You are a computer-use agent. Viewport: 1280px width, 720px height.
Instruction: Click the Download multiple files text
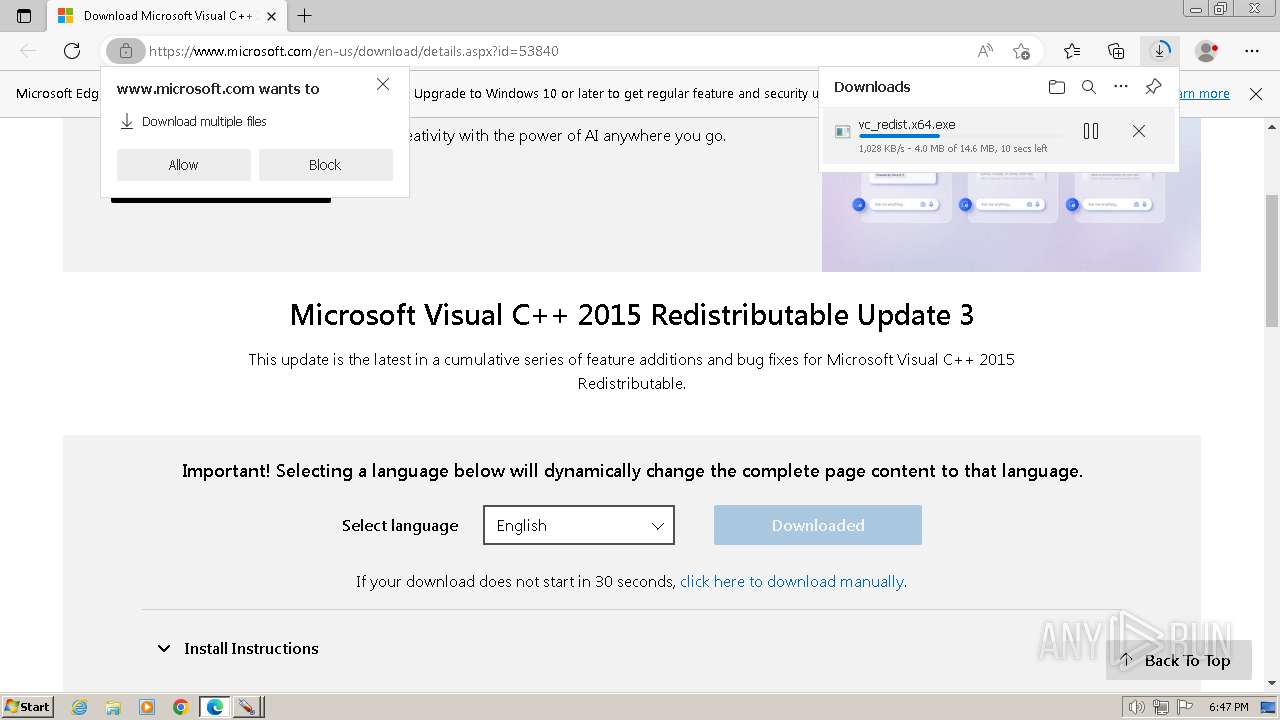click(204, 121)
